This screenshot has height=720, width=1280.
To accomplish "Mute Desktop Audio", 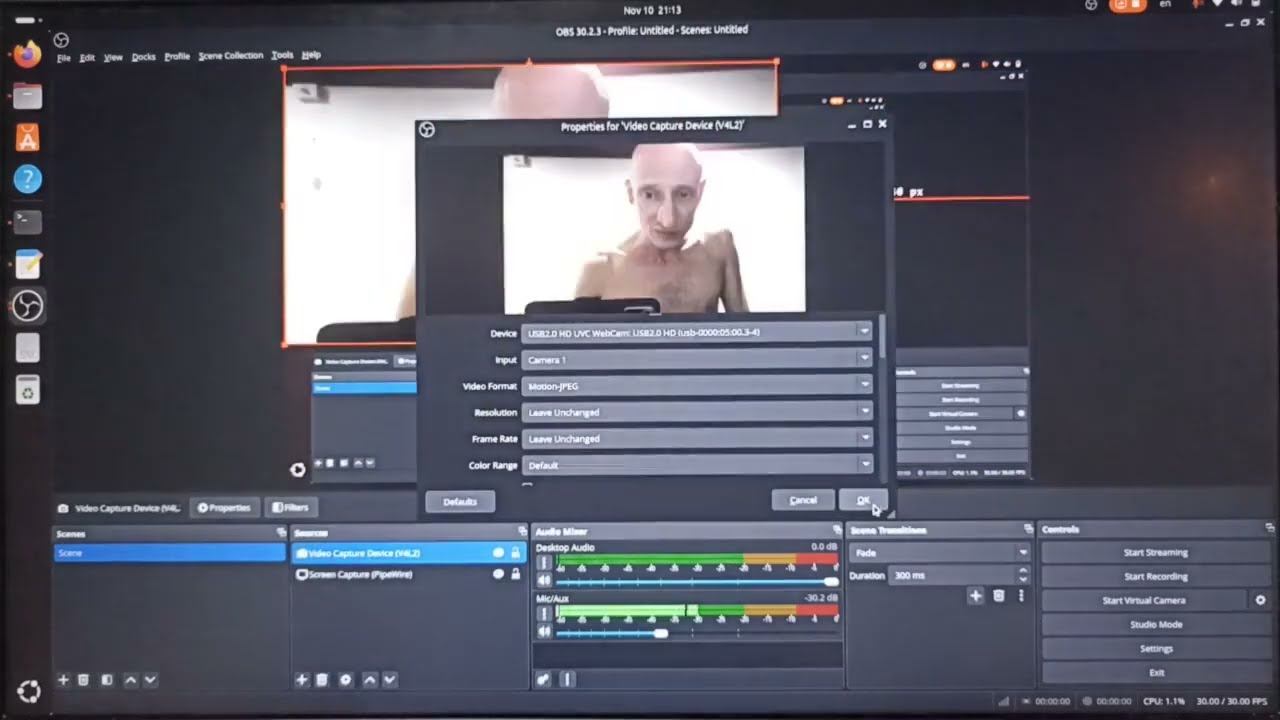I will point(544,580).
